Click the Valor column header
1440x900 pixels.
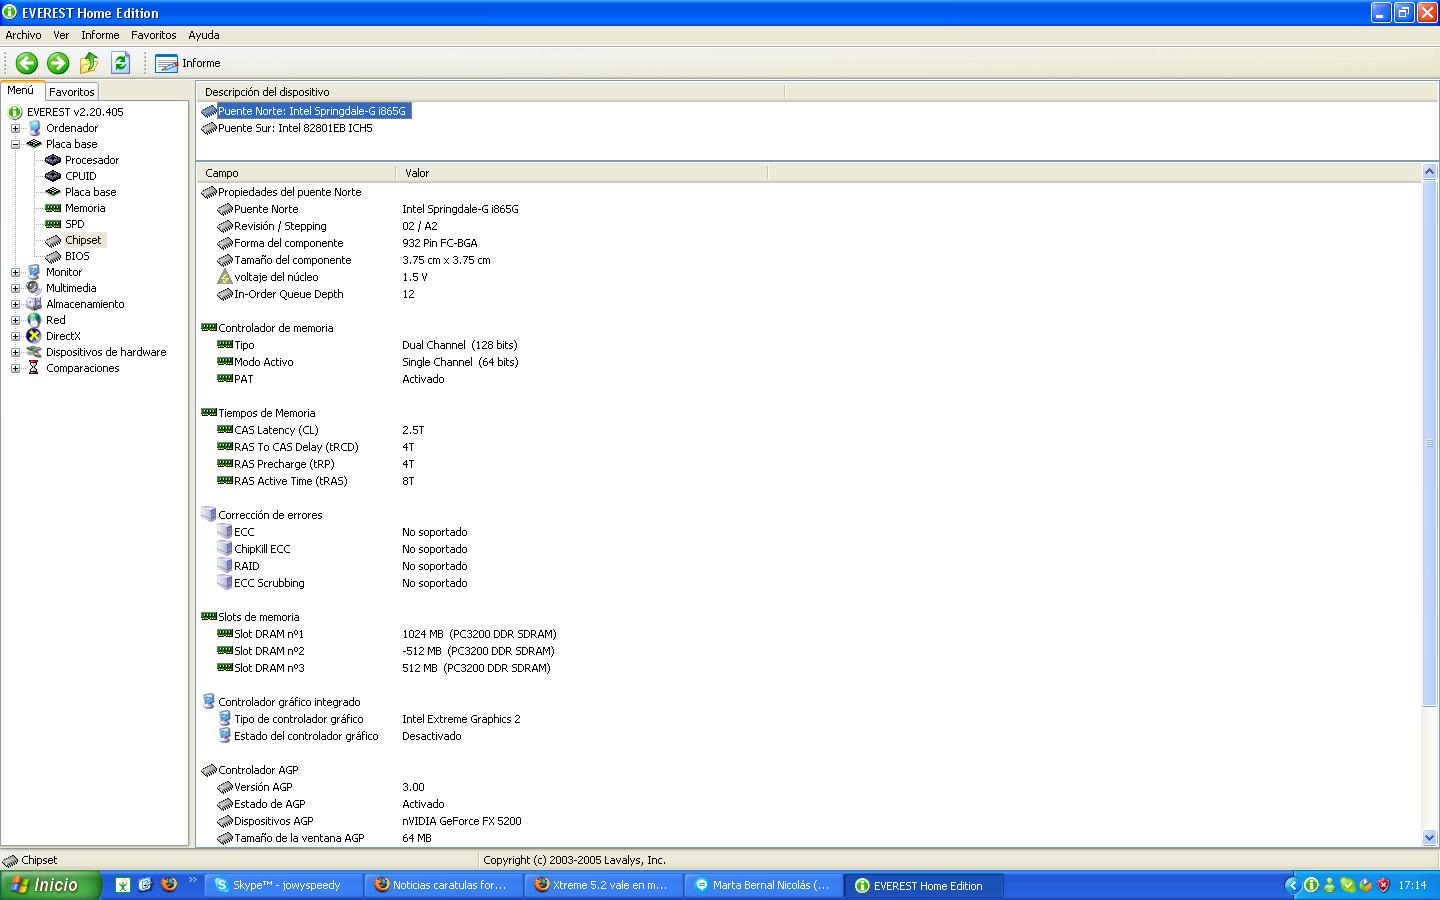click(581, 173)
